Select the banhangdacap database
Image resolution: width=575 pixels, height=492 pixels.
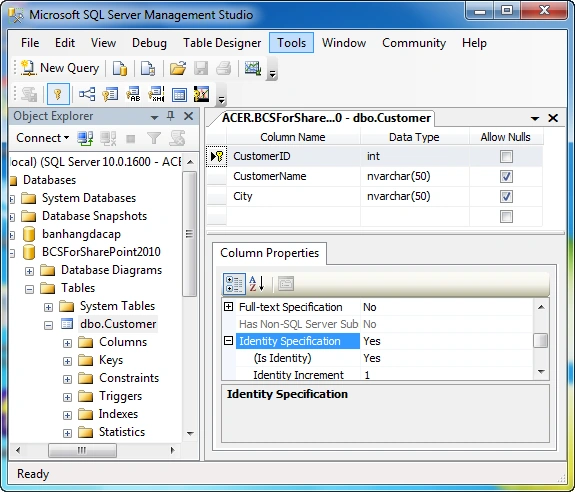(x=81, y=234)
